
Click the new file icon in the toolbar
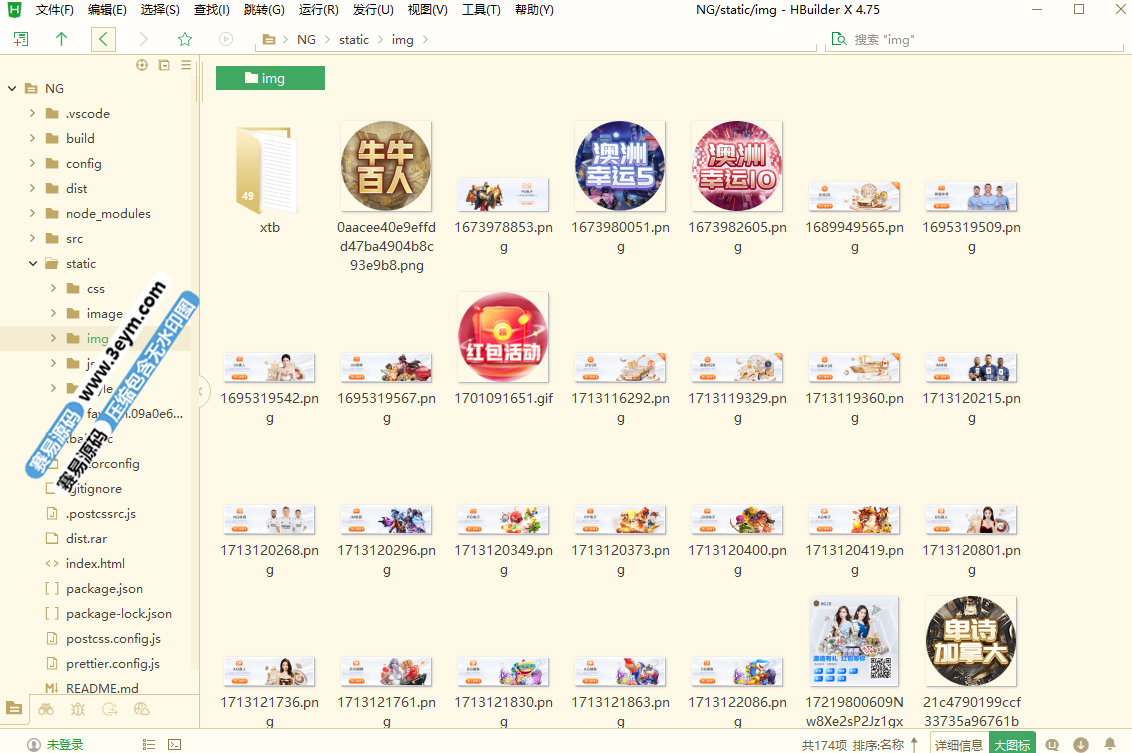pos(21,39)
